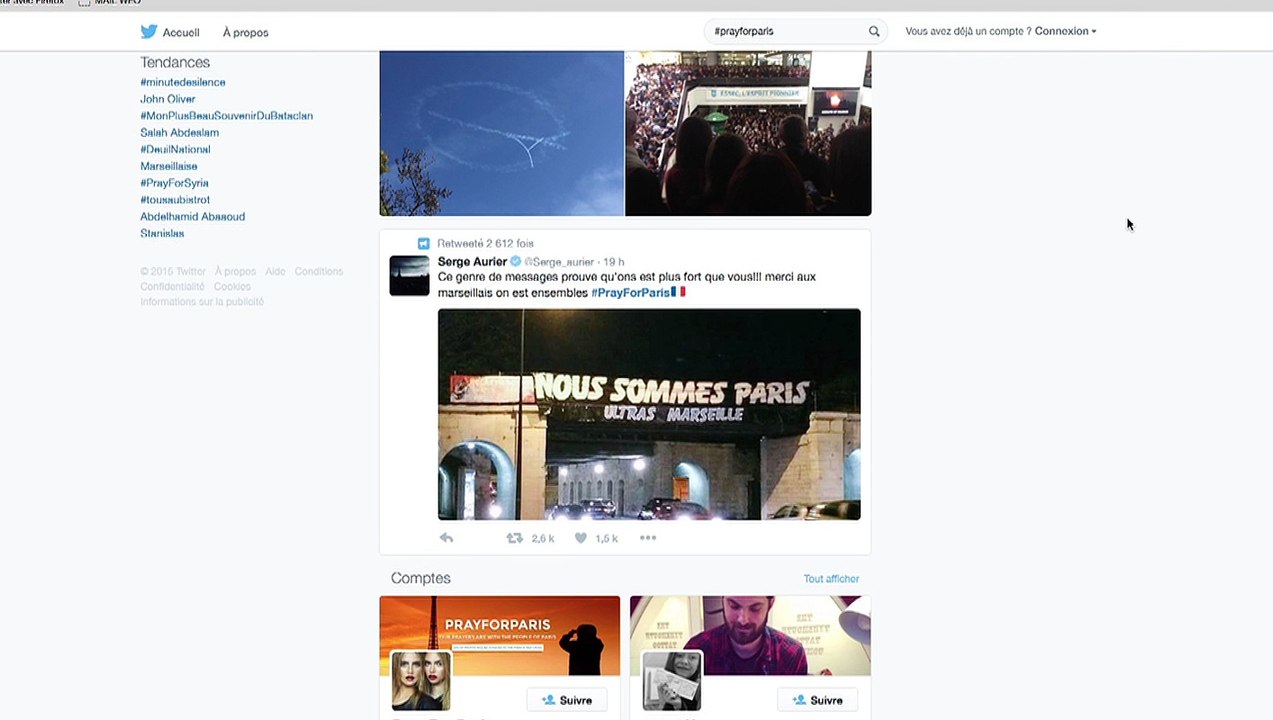Click the footer Confidentialité link
Viewport: 1273px width, 720px height.
tap(172, 287)
